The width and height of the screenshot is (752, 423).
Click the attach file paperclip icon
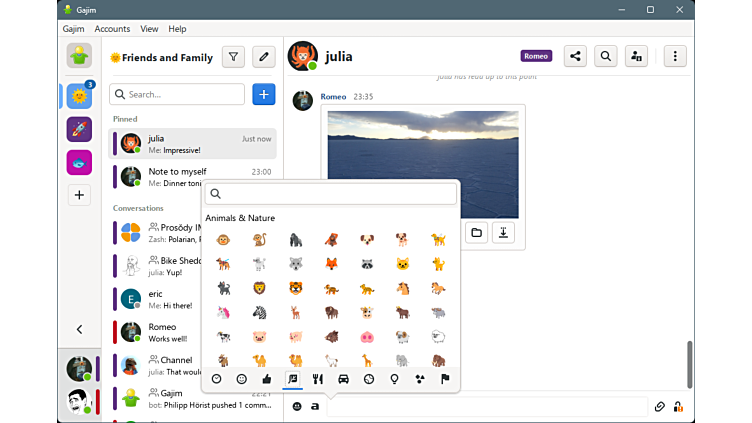click(x=659, y=407)
